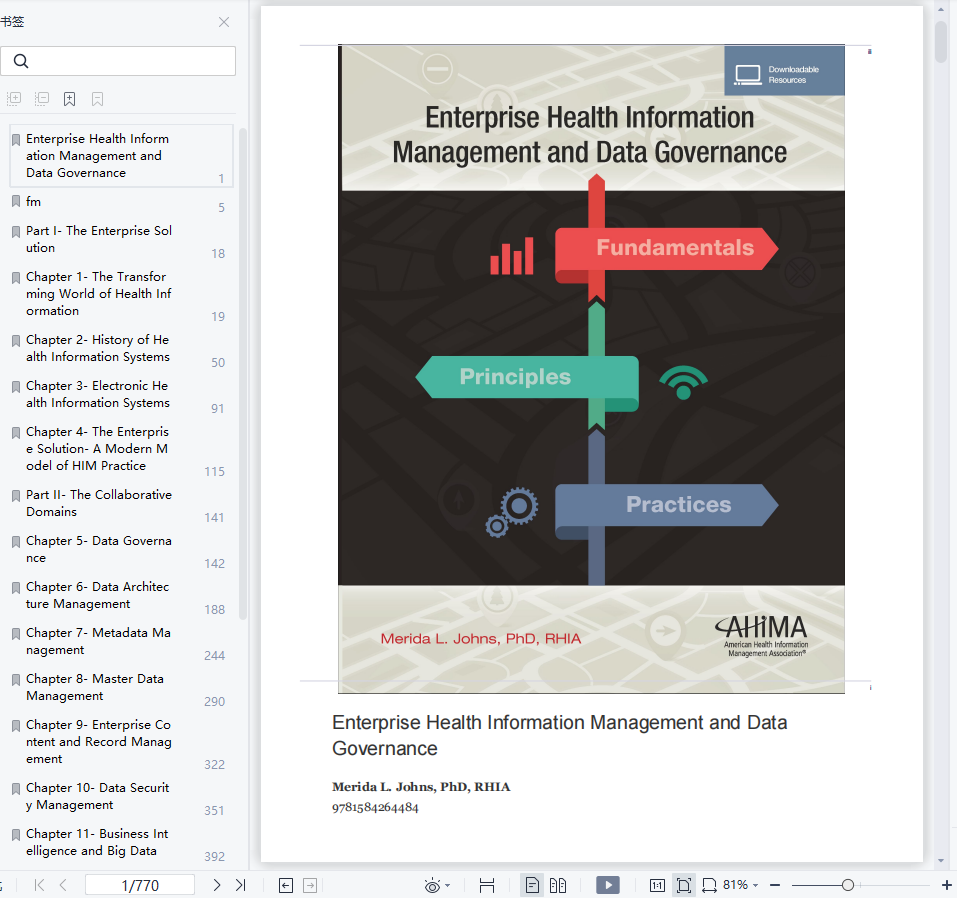This screenshot has height=898, width=957.
Task: Click the bold author line below the cover
Action: [x=421, y=787]
